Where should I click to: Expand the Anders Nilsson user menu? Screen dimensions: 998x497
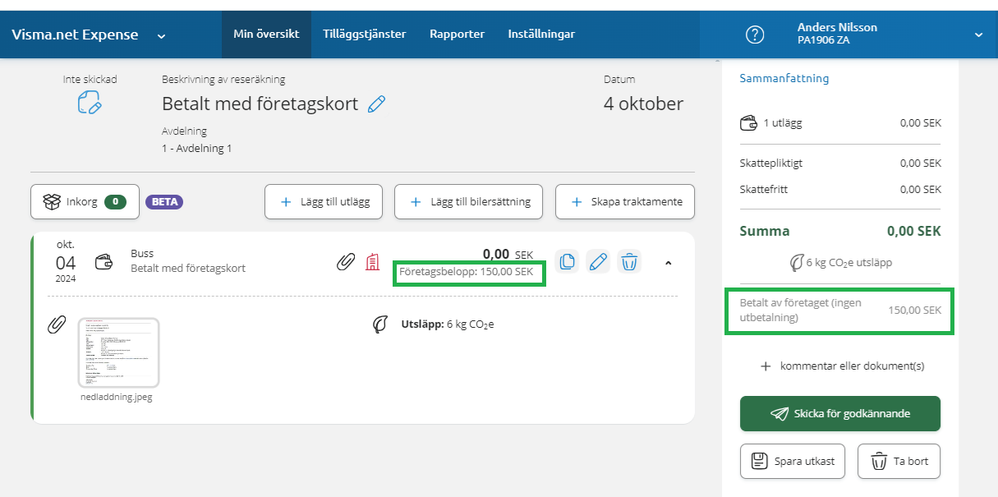978,35
